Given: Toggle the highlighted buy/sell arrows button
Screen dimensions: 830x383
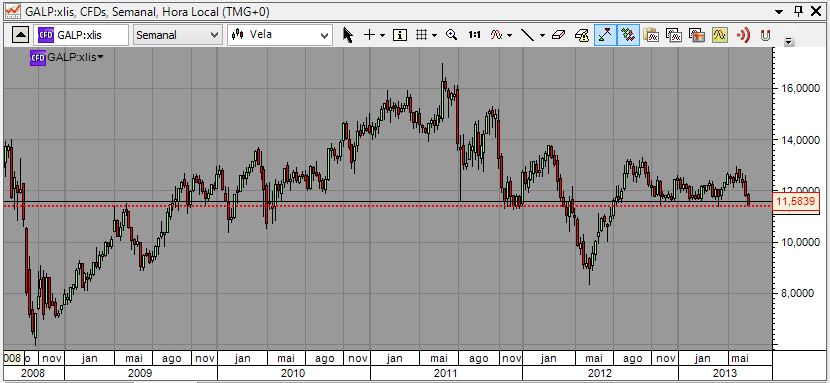Looking at the screenshot, I should tap(628, 35).
